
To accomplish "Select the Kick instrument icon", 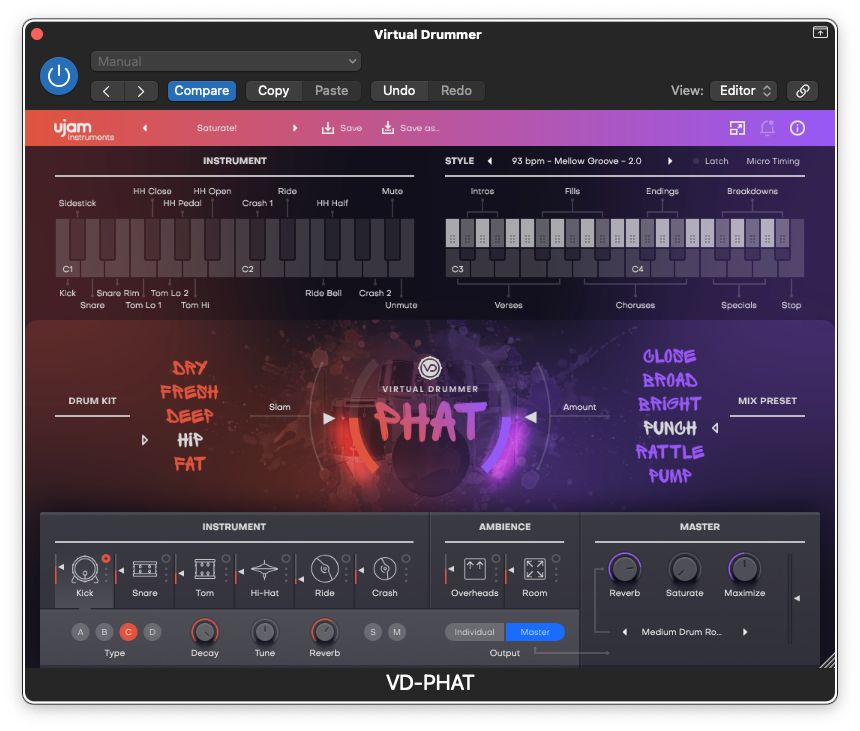I will click(85, 569).
